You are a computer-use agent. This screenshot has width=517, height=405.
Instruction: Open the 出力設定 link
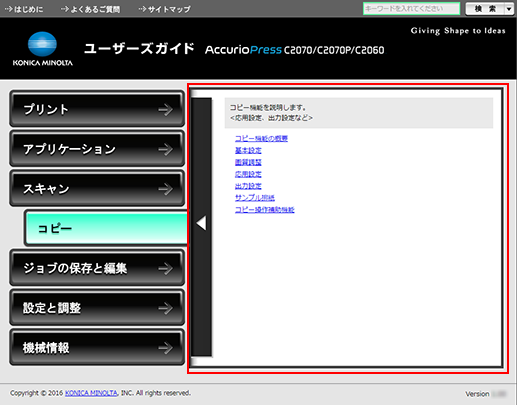point(248,186)
